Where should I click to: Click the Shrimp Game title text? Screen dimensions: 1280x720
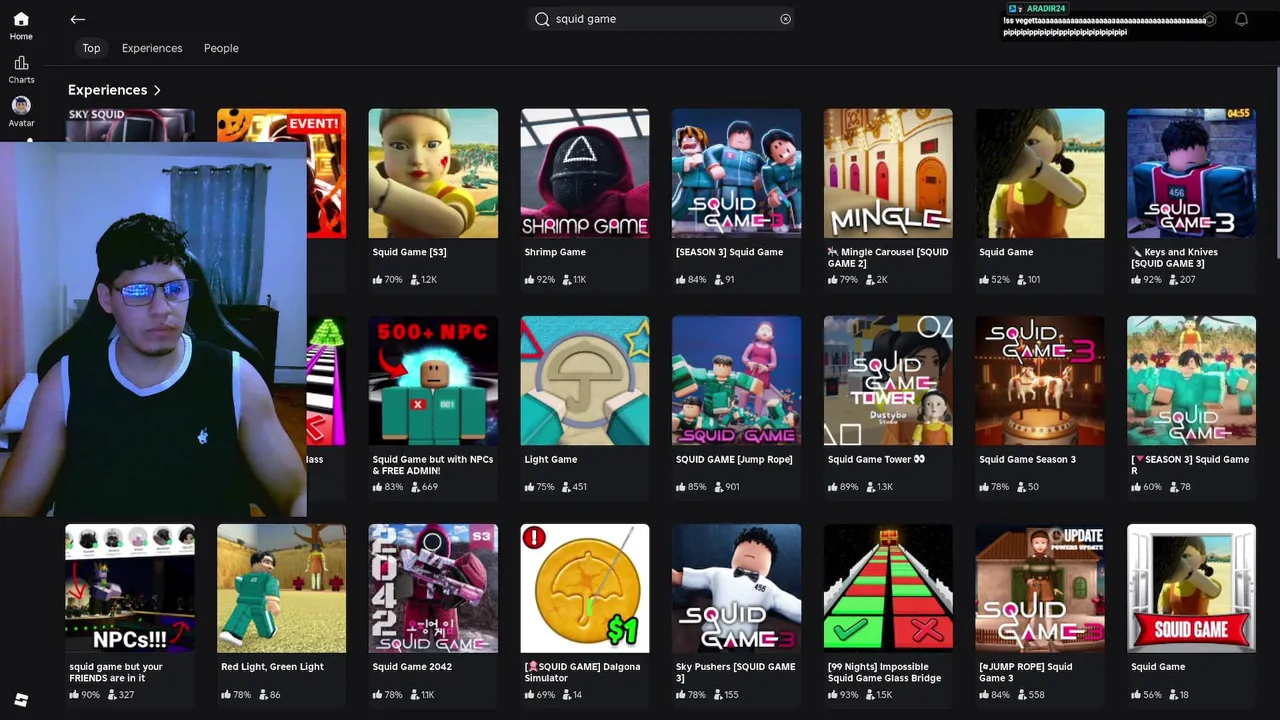pyautogui.click(x=555, y=252)
